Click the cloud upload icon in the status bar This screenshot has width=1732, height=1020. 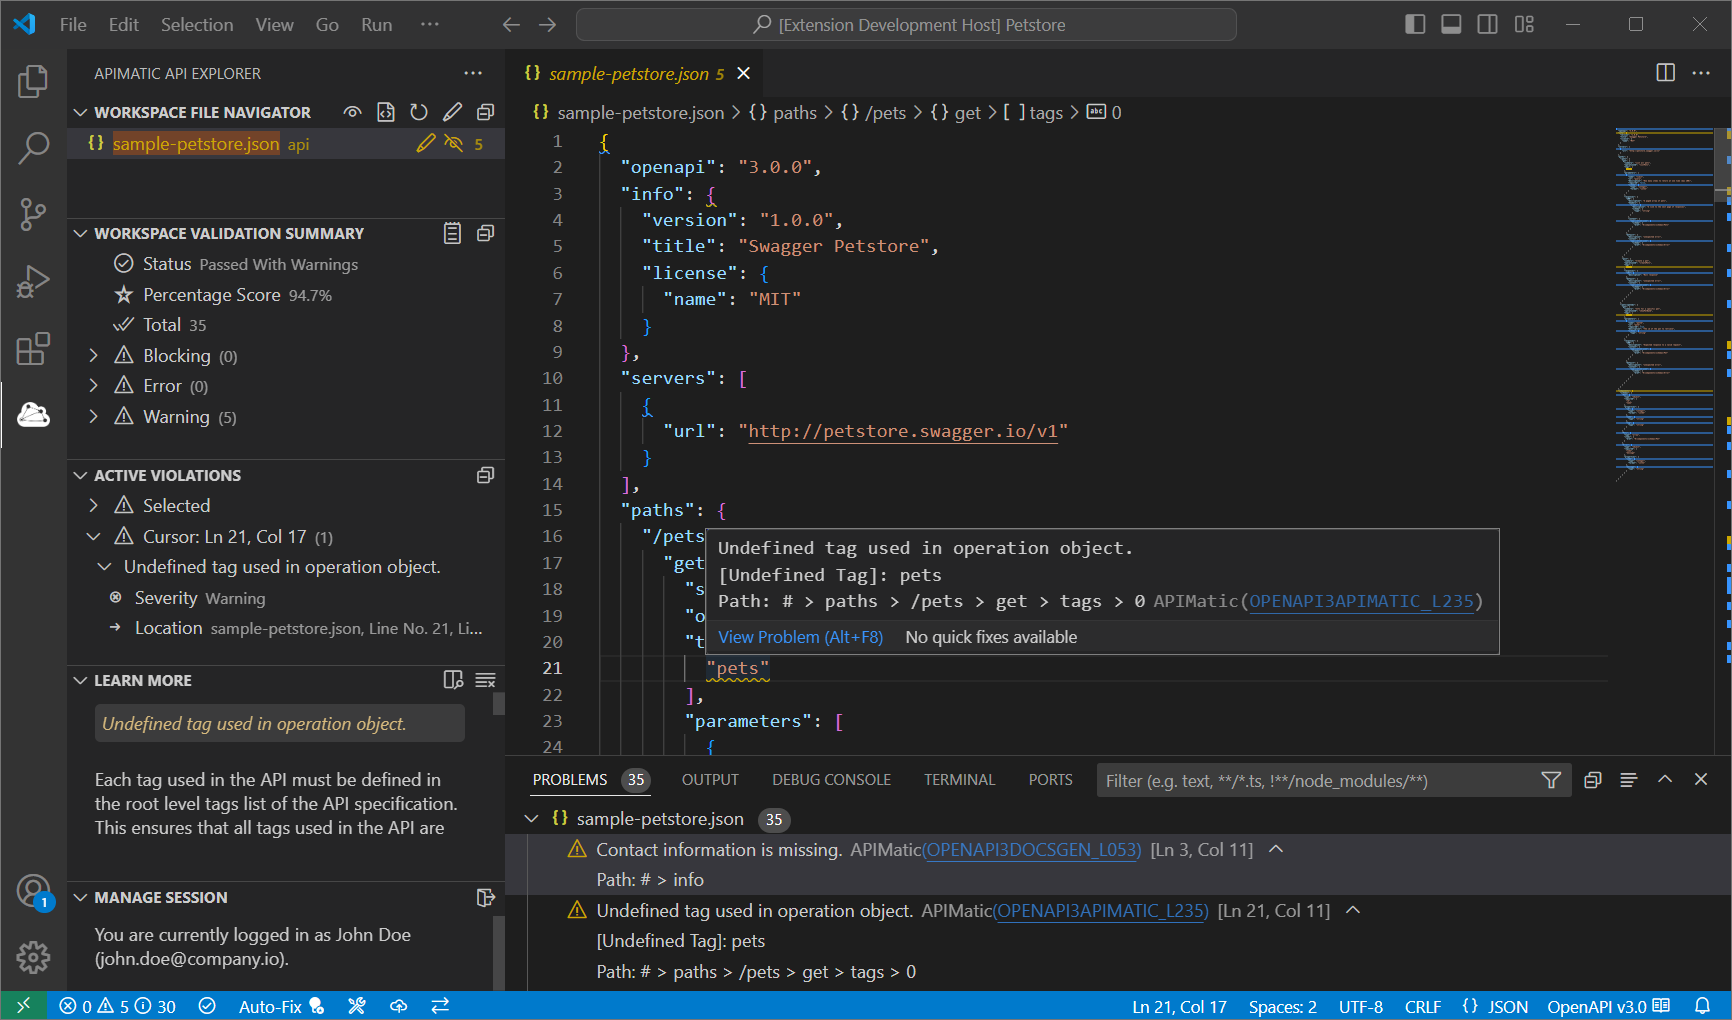coord(399,1006)
